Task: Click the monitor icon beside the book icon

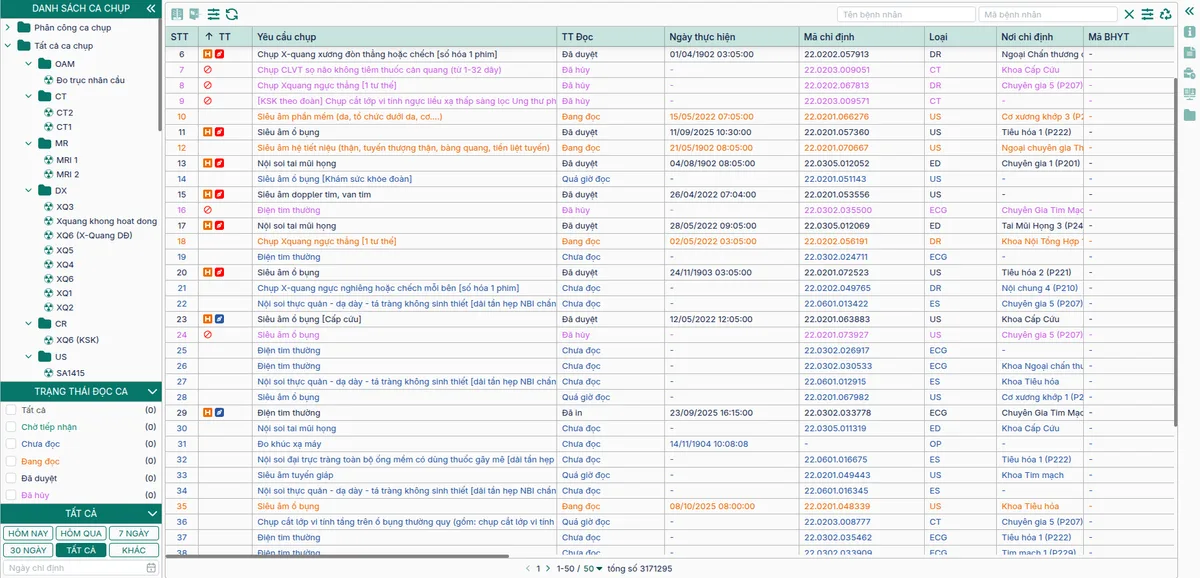Action: point(194,14)
